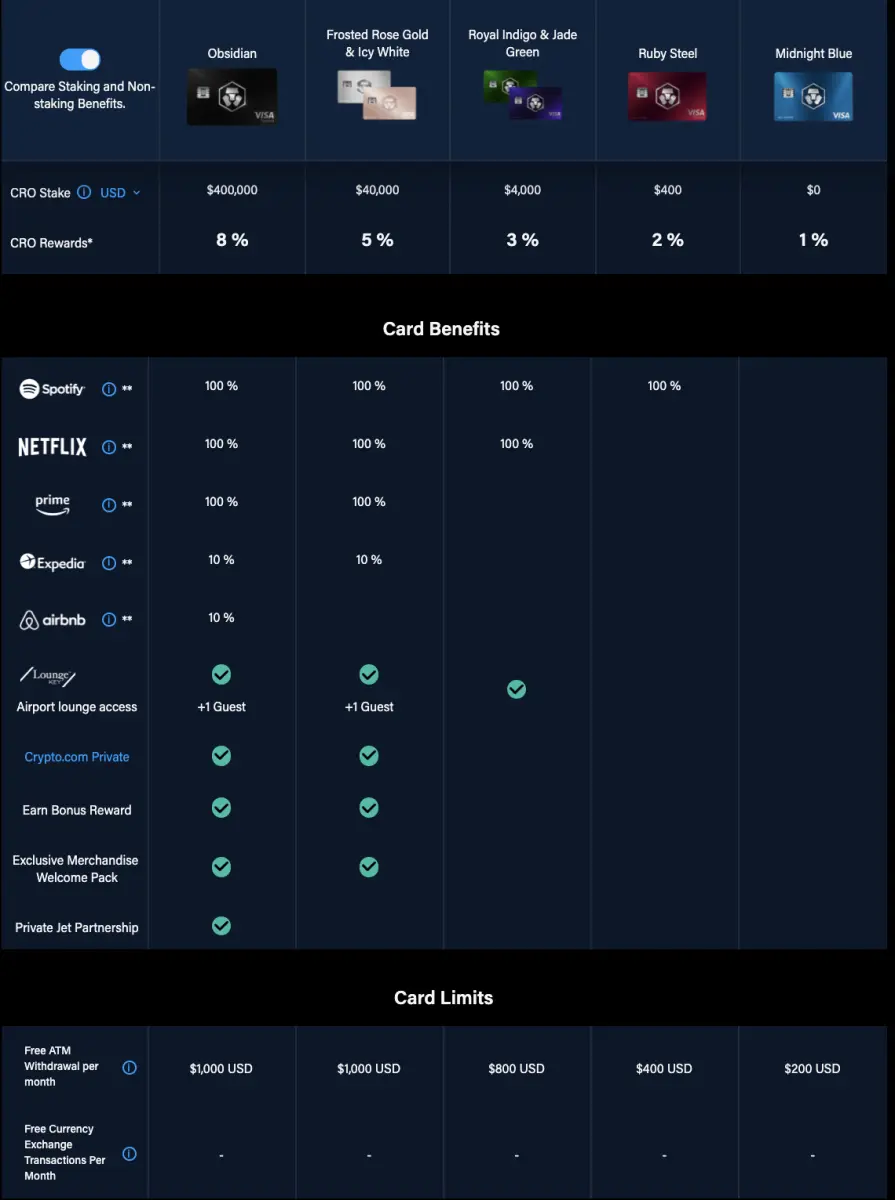Click Royal Indigo airport lounge checkmark

tap(516, 689)
